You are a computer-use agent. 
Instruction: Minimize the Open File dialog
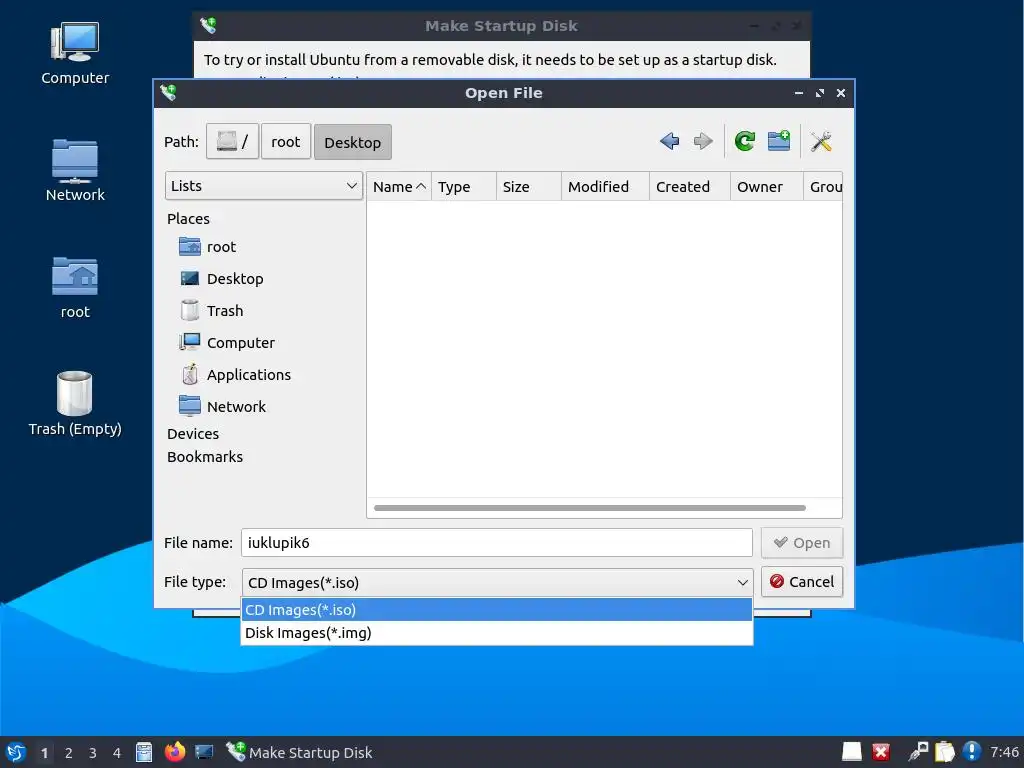(x=799, y=93)
